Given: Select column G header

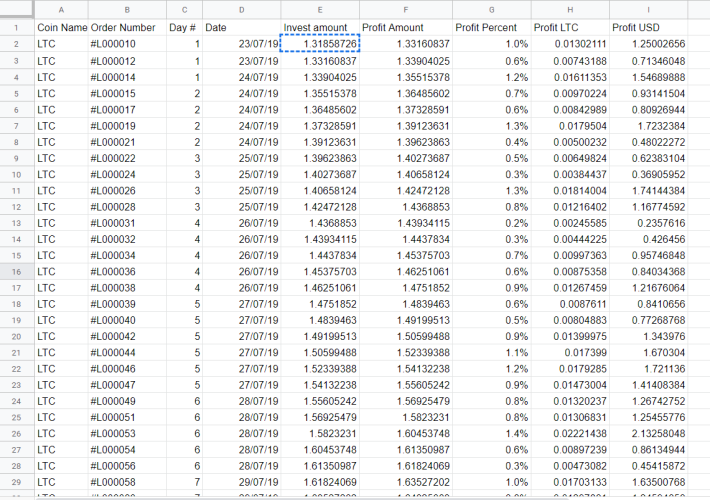Looking at the screenshot, I should pos(491,10).
